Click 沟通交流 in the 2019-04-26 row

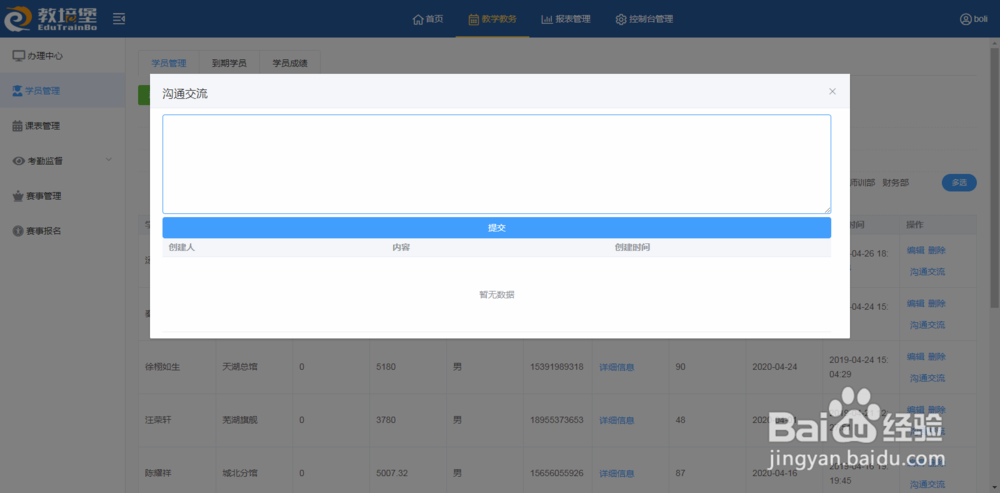pos(927,272)
